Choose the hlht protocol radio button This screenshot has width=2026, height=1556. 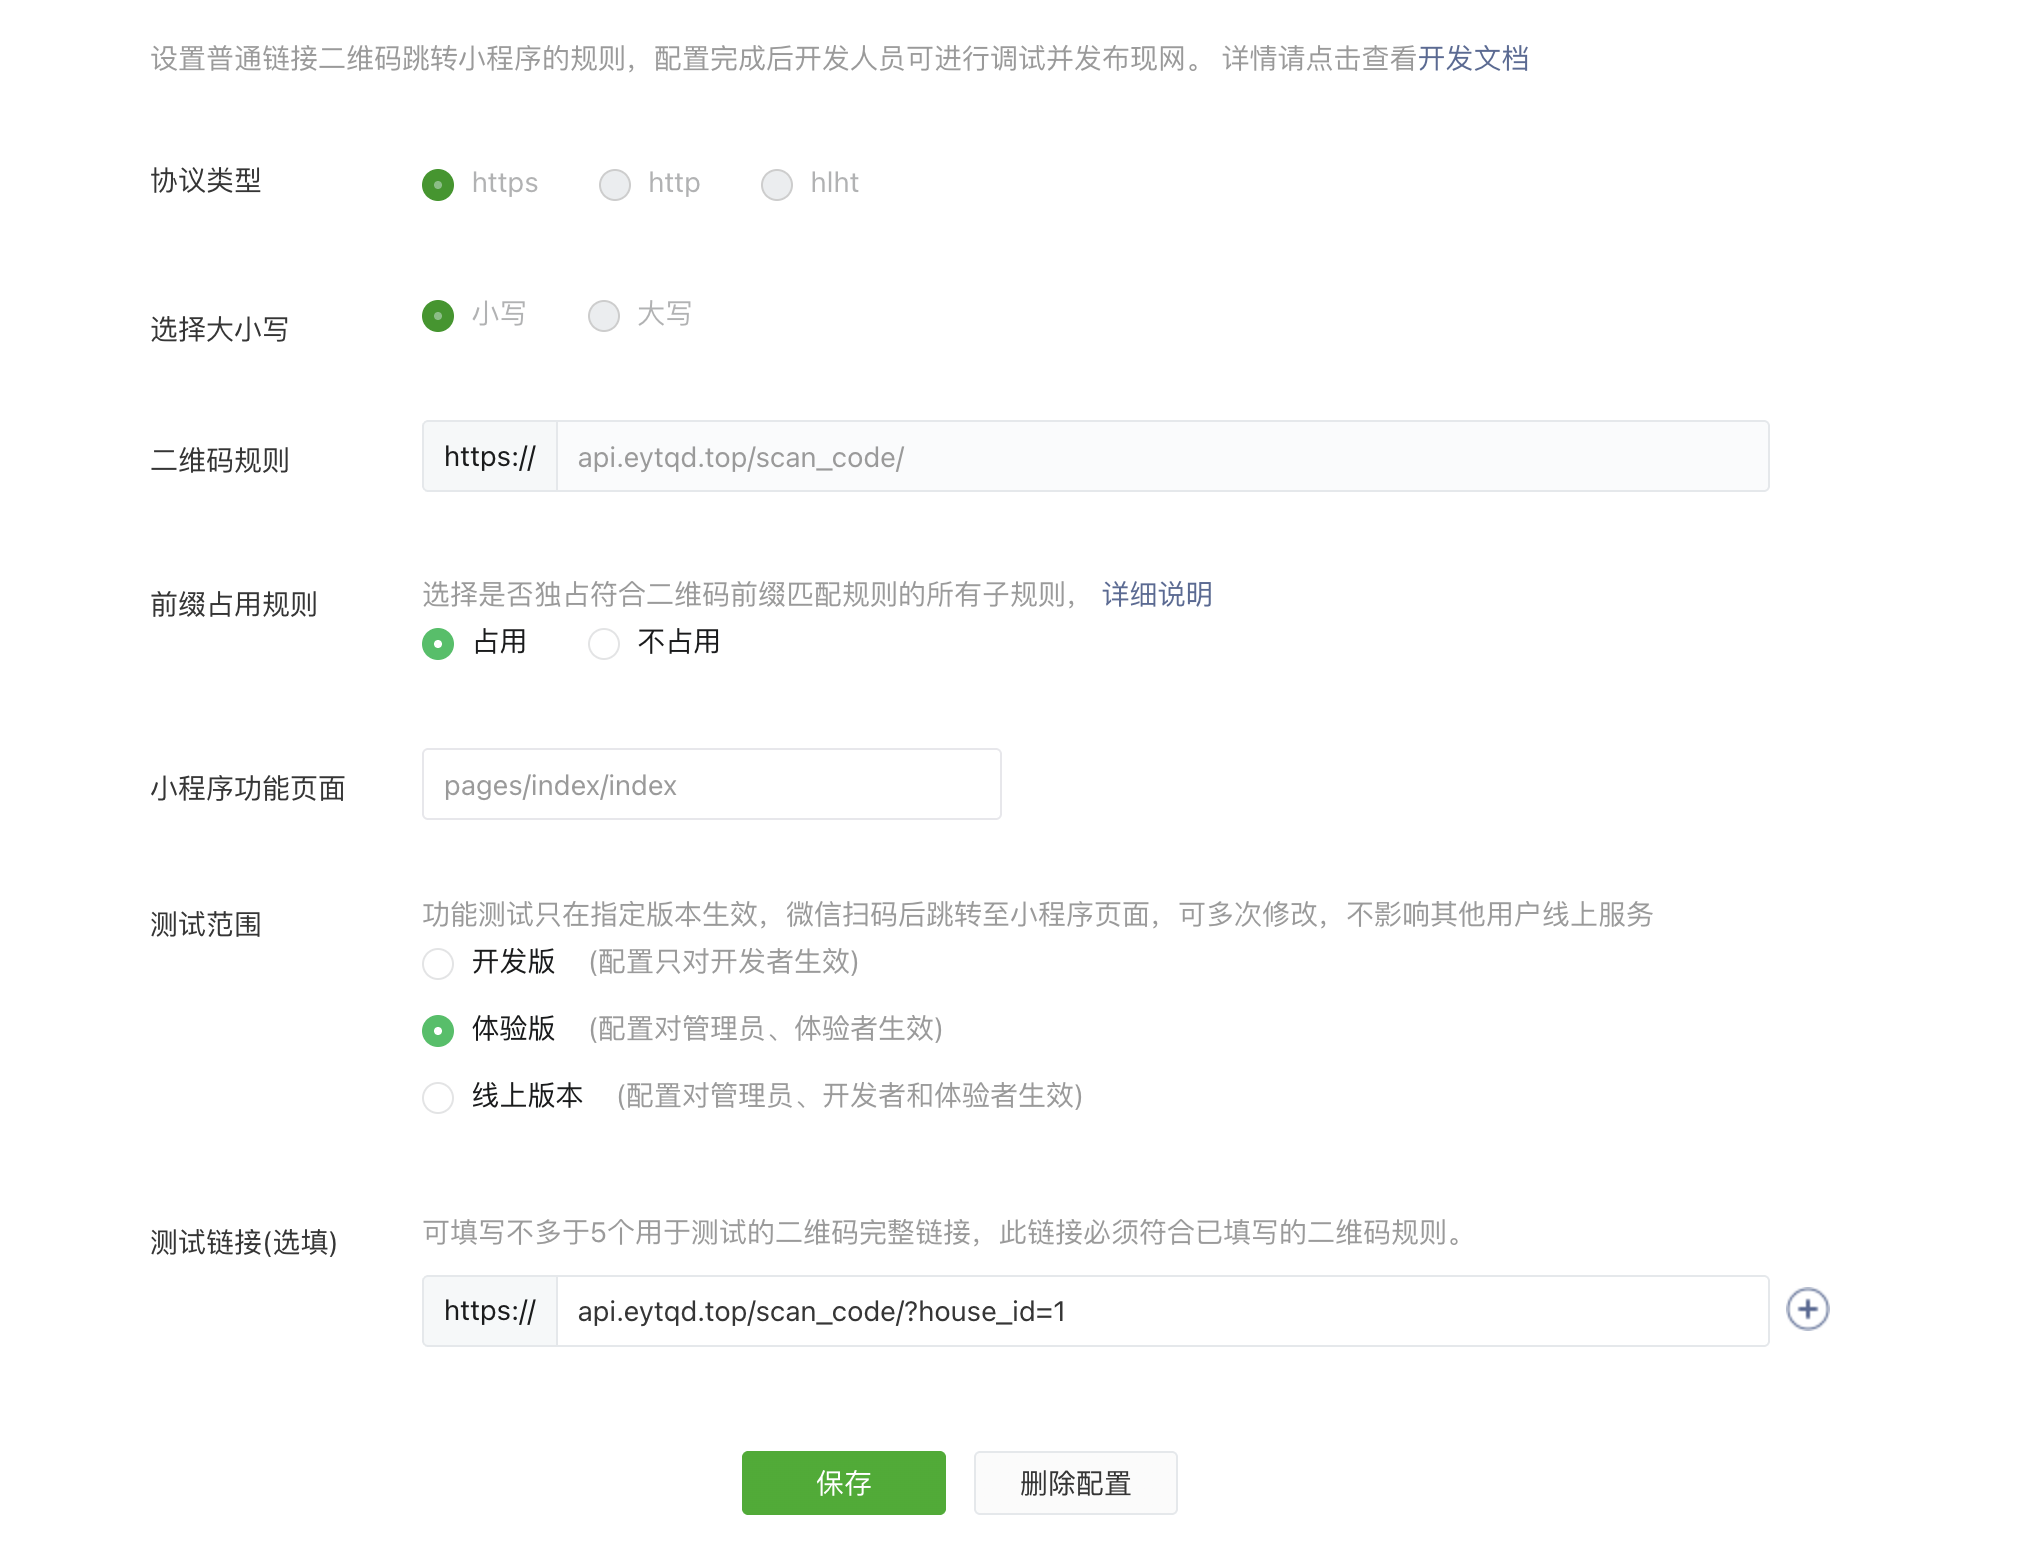(777, 184)
